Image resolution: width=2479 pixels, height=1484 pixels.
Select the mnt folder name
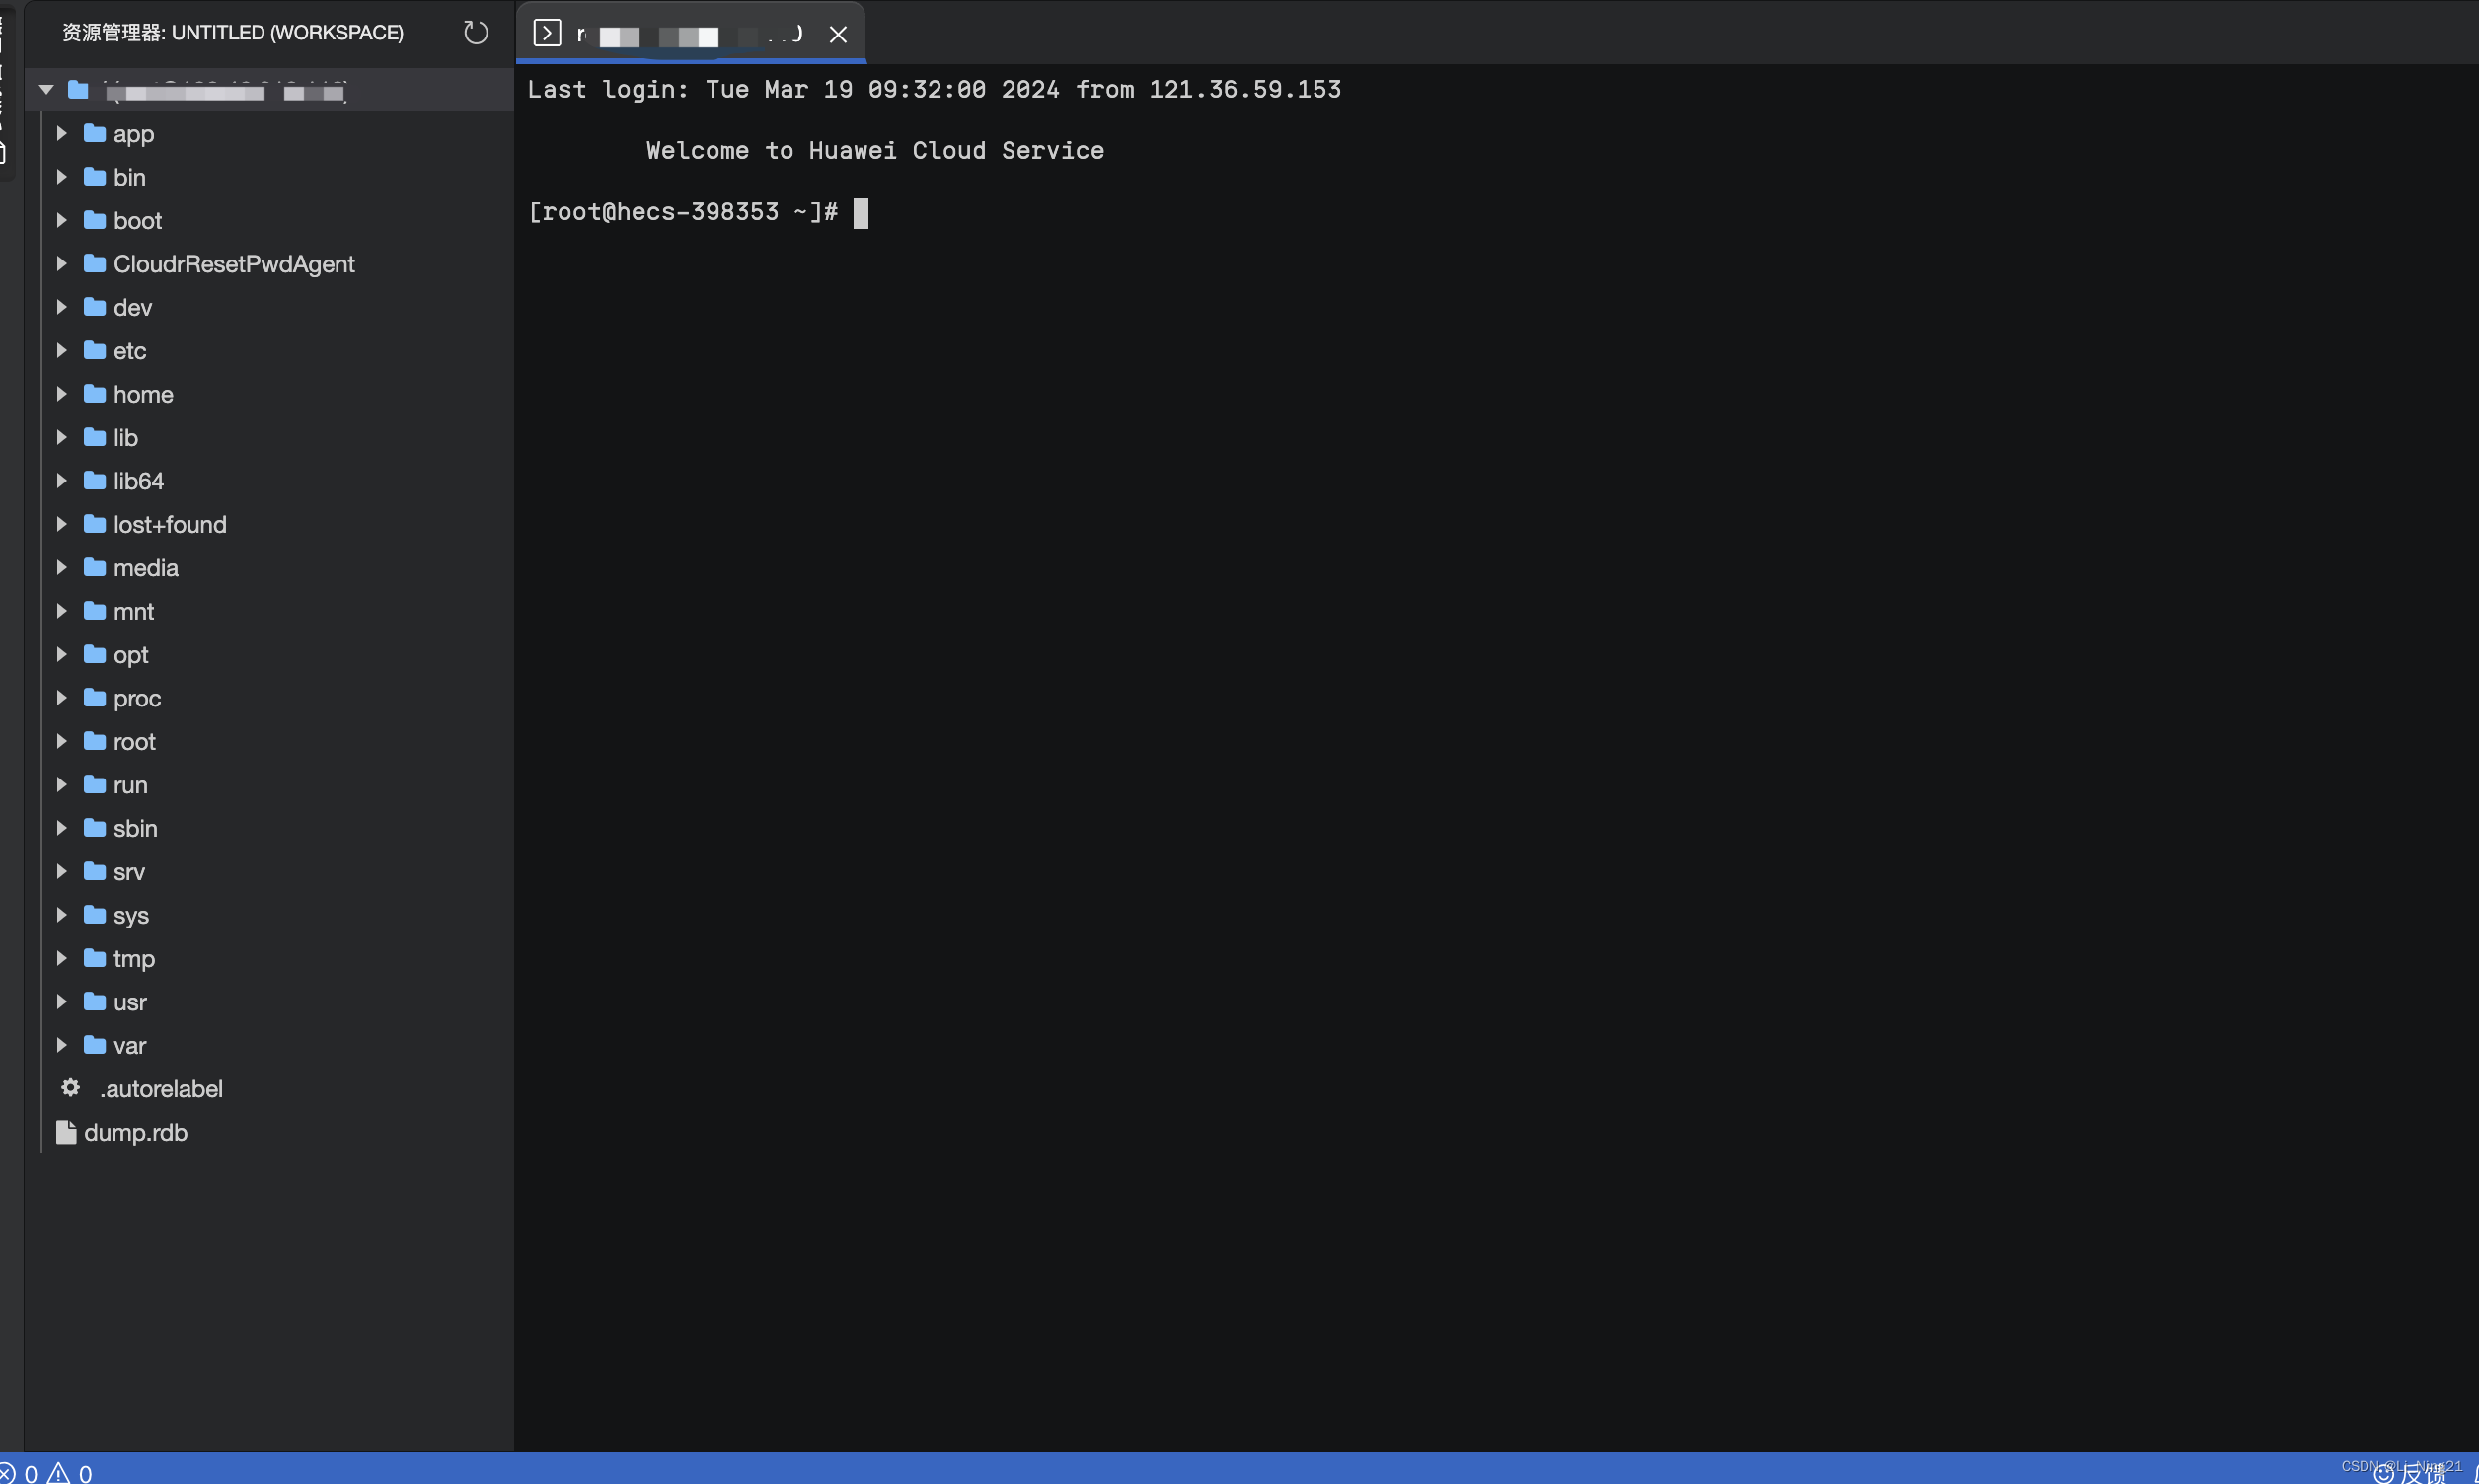[x=133, y=612]
